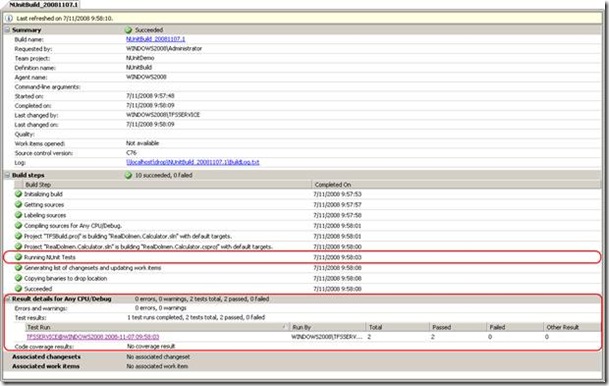Click the WINDOWS2008\TFSSERVICE last changed by value
The height and width of the screenshot is (386, 609).
point(163,115)
